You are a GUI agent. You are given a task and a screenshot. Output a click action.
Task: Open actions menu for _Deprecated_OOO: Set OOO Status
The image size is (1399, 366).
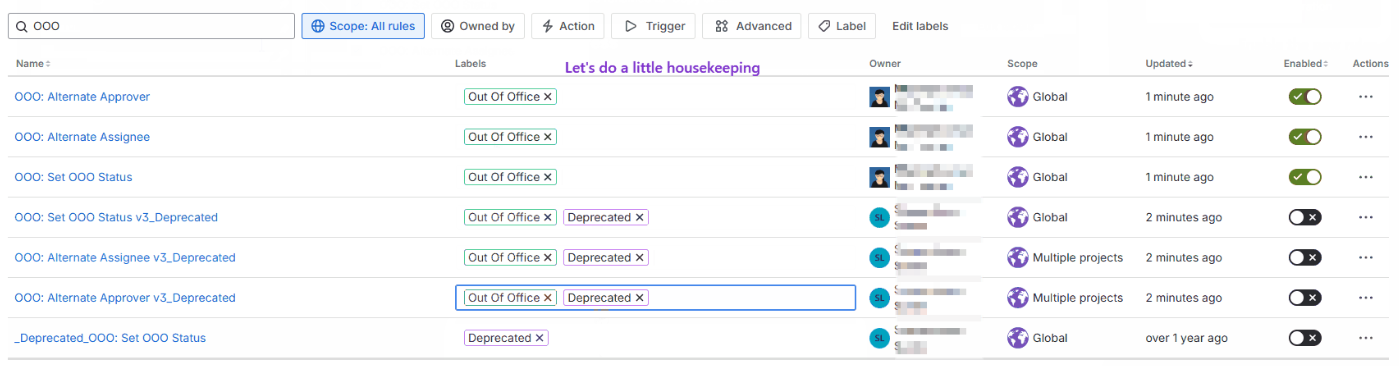tap(1365, 338)
